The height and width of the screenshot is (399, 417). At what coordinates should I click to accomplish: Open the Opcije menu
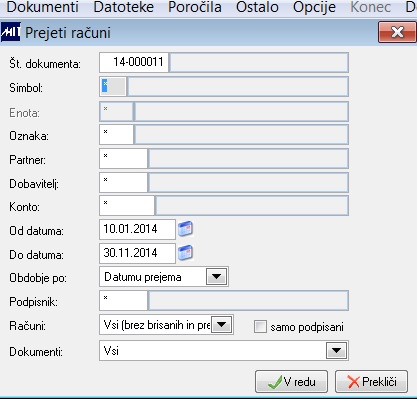(x=314, y=7)
